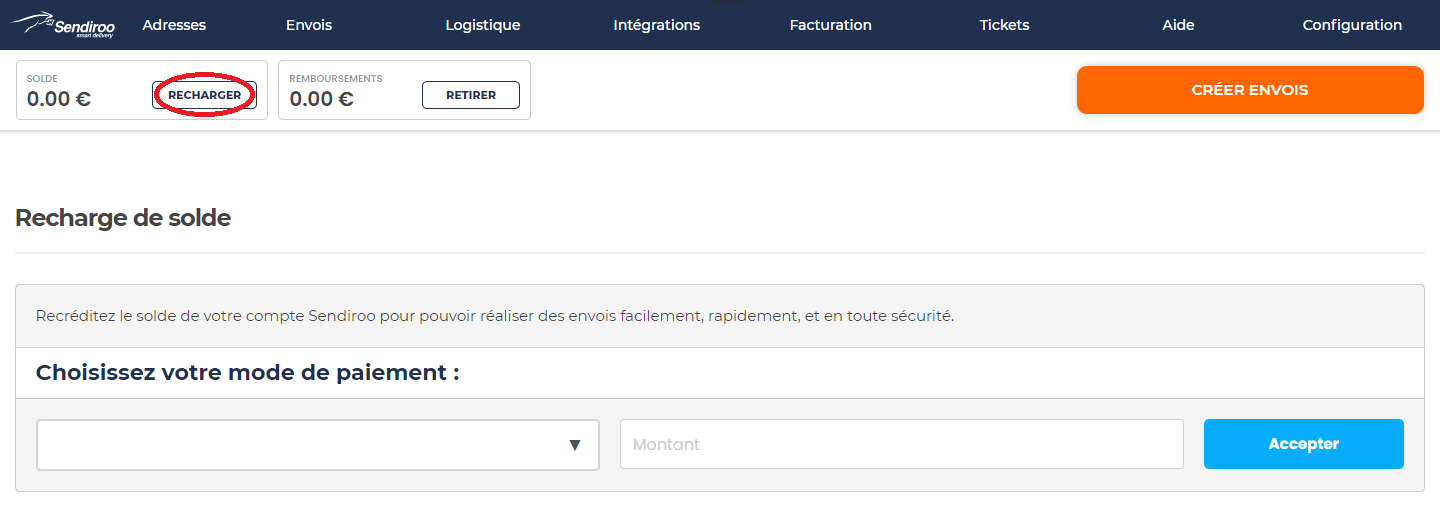The width and height of the screenshot is (1440, 511).
Task: Click the Recréditez le solde description text
Action: point(494,316)
